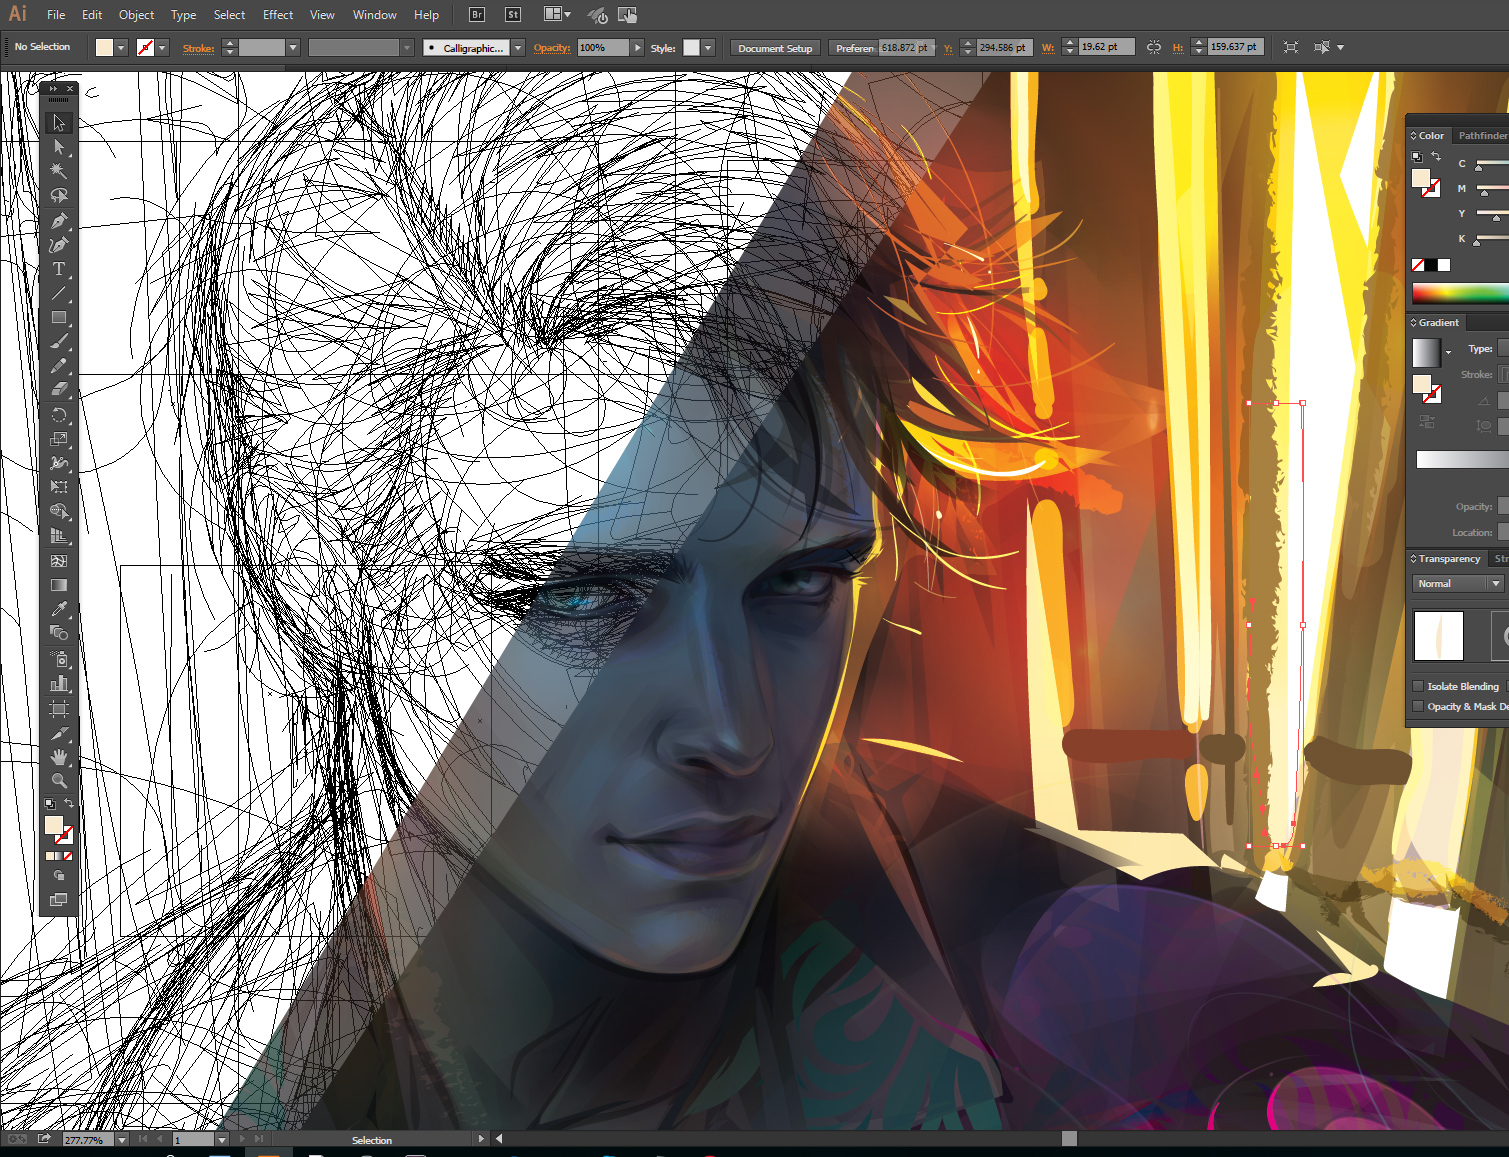Switch to the Pathfinder tab
1509x1157 pixels.
click(1482, 135)
